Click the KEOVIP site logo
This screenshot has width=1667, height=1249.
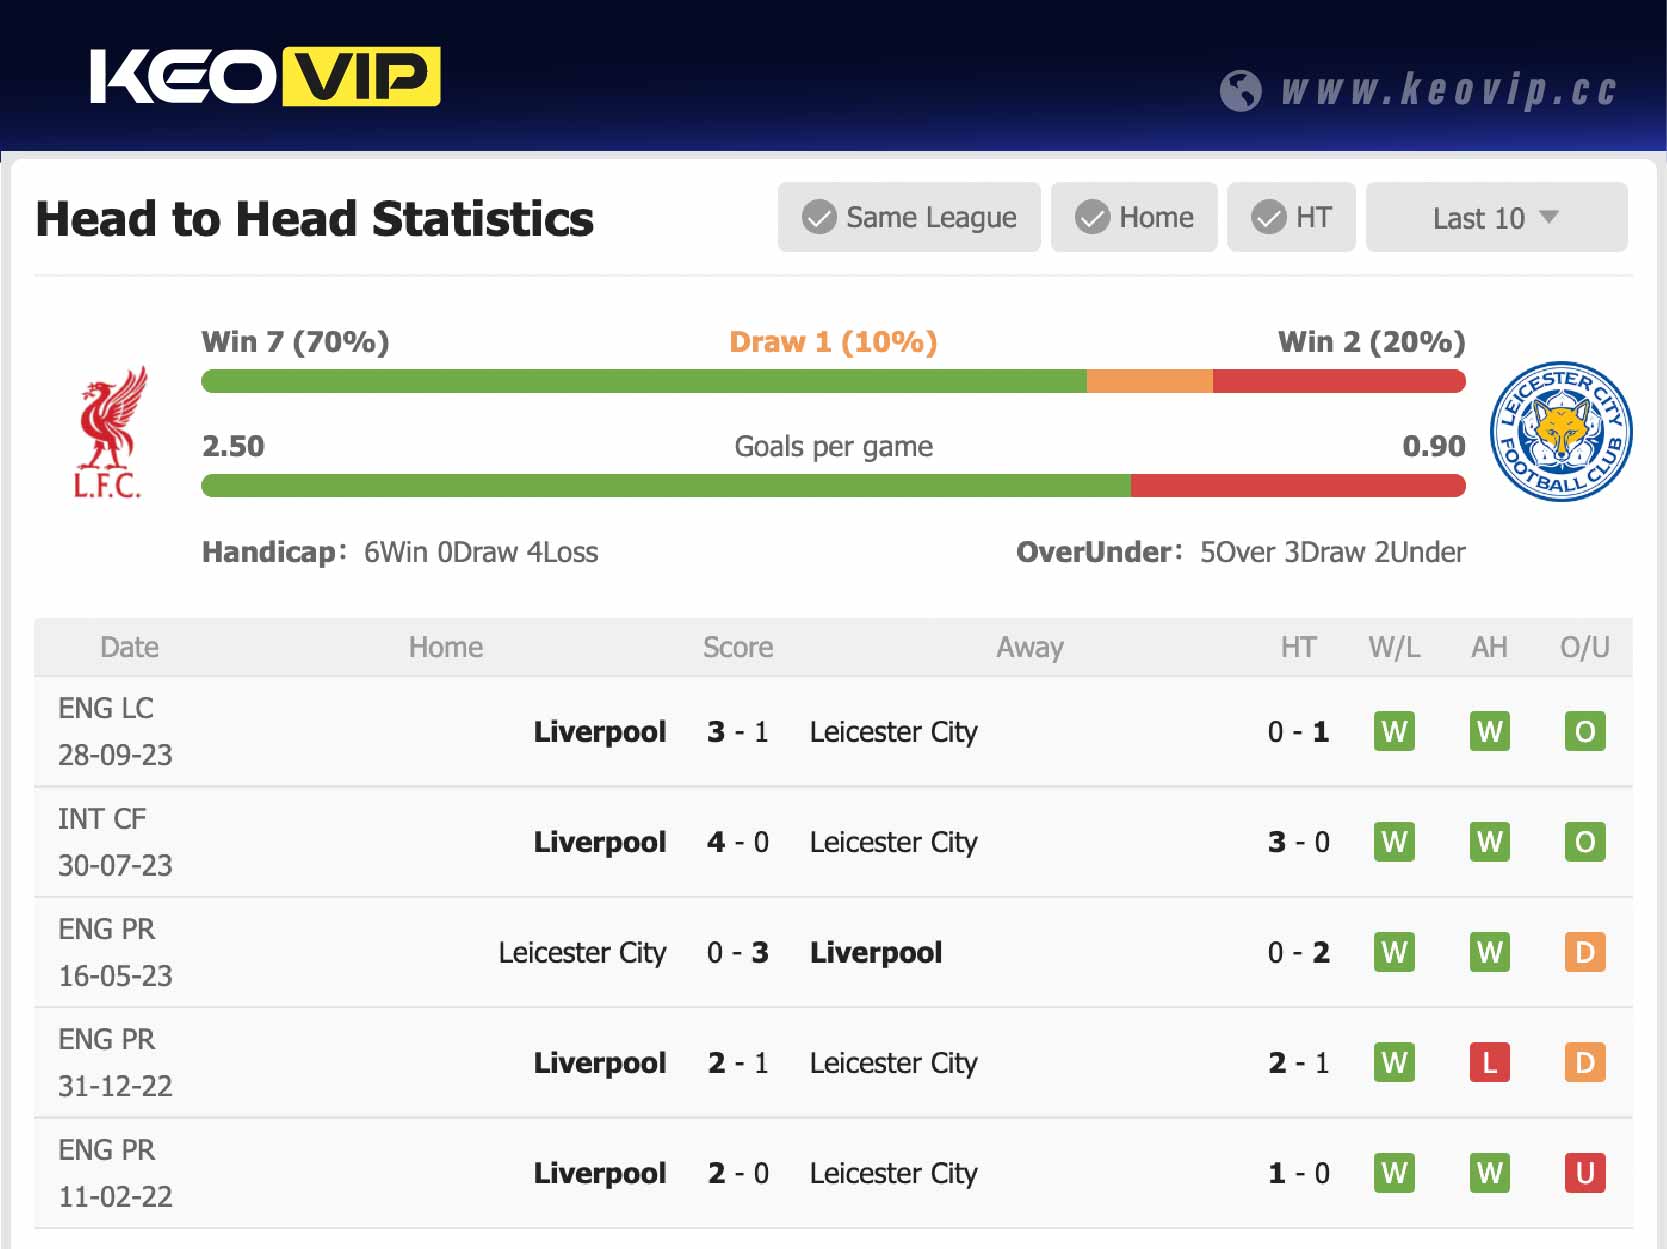coord(265,75)
